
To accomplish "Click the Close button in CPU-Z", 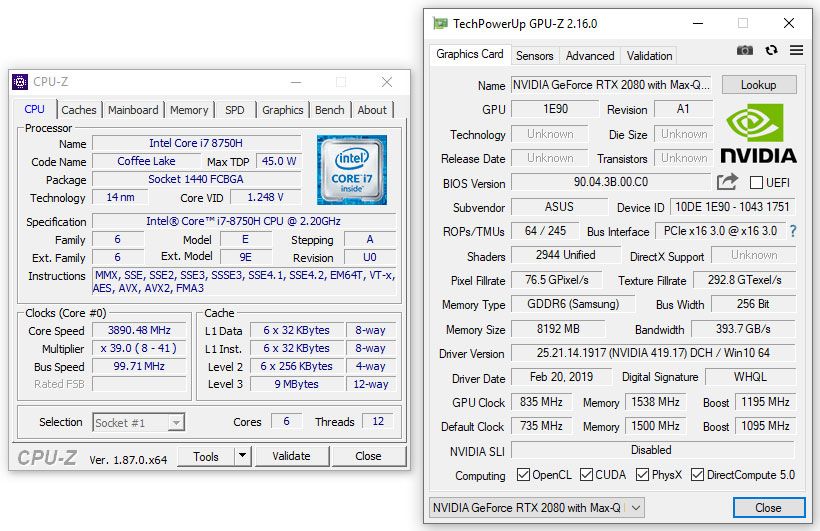I will tap(368, 456).
